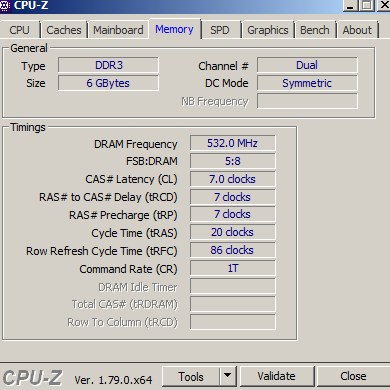Click the memory Type DDR3 field
Image resolution: width=390 pixels, height=390 pixels.
109,65
